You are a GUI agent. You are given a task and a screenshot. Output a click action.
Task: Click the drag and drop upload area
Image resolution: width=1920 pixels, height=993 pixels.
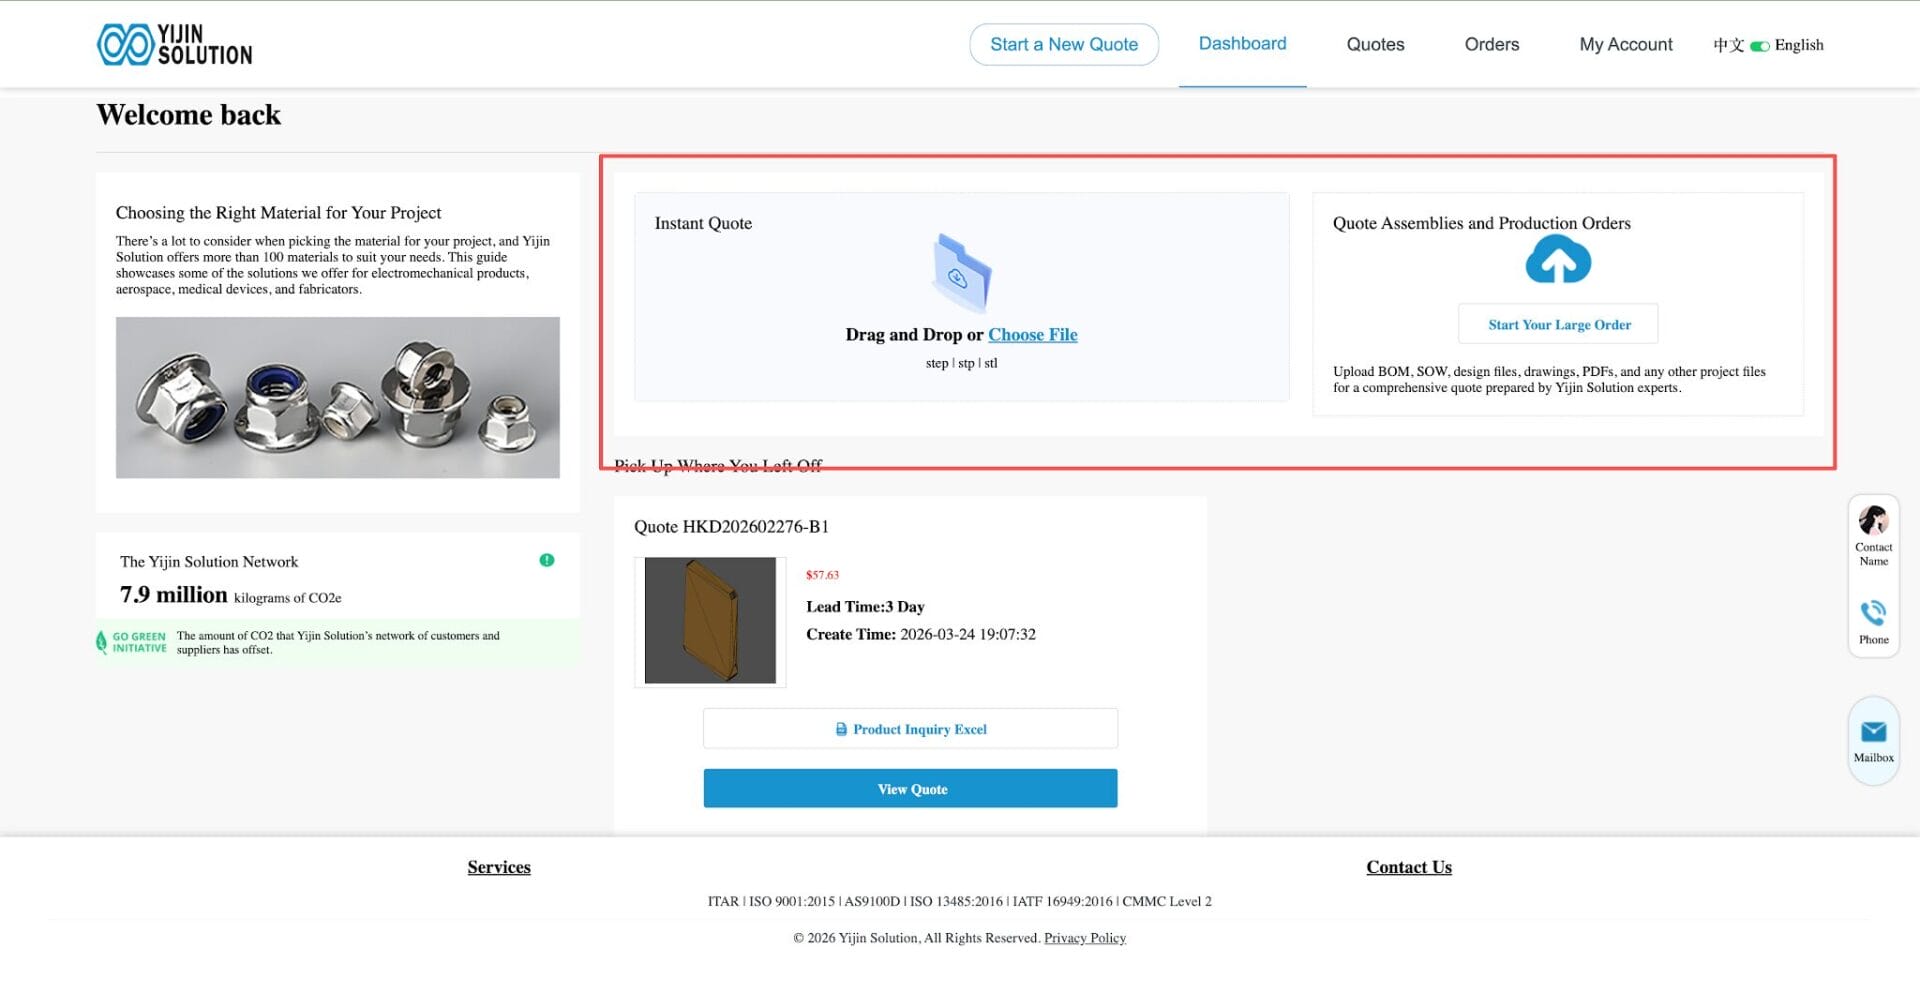(x=962, y=297)
